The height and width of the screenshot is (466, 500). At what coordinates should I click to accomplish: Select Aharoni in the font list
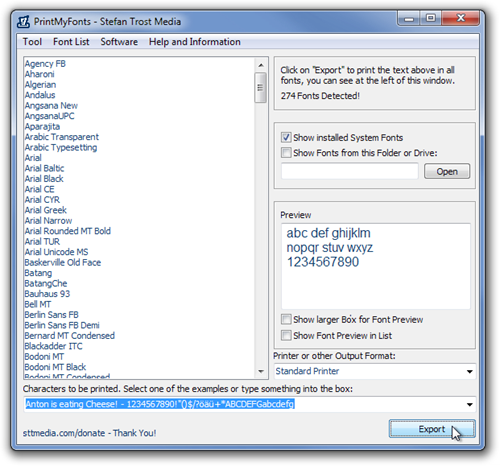(x=39, y=74)
